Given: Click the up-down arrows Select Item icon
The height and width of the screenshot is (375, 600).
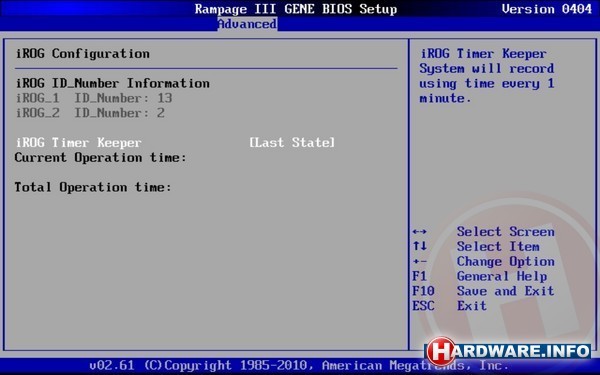Looking at the screenshot, I should click(x=420, y=246).
